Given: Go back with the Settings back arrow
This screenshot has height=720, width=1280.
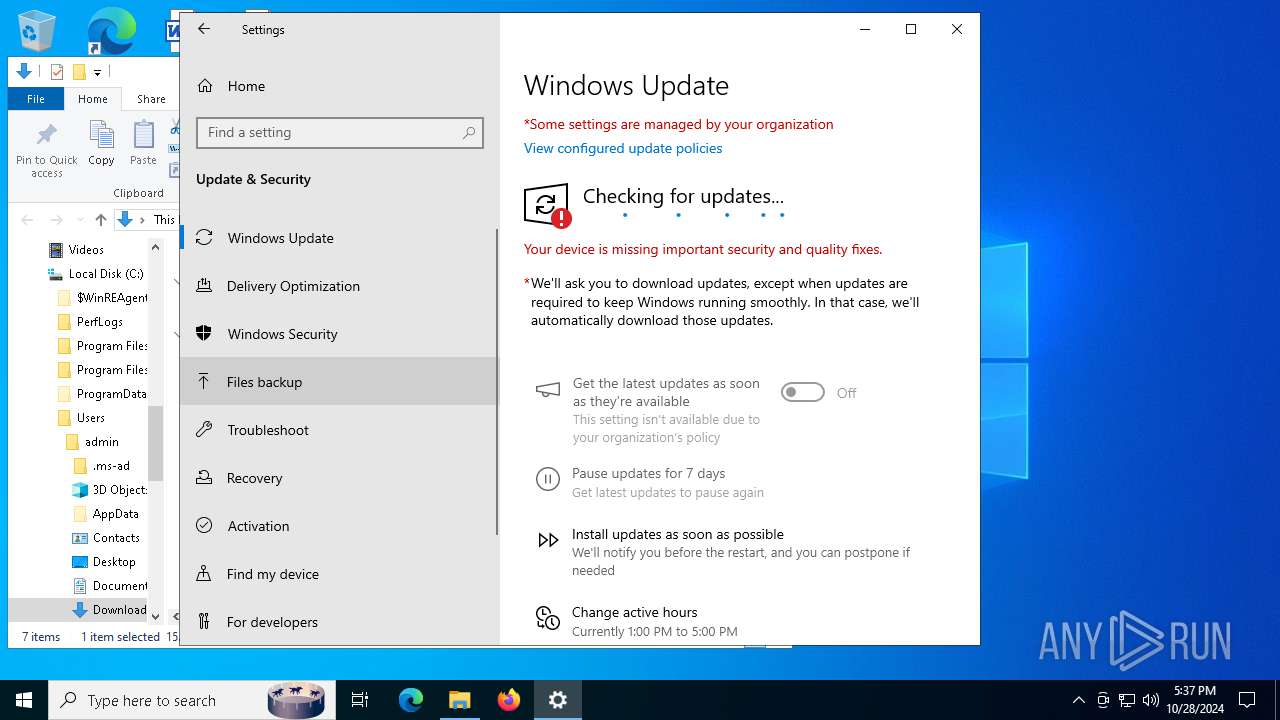Looking at the screenshot, I should (204, 29).
